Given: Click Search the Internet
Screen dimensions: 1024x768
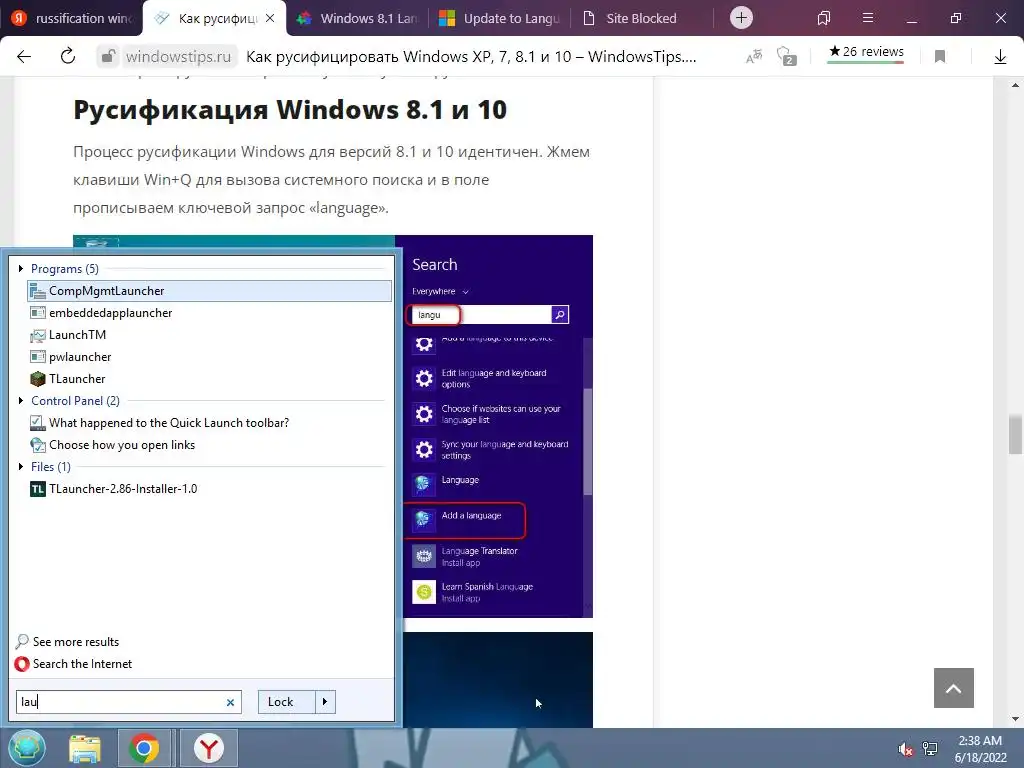Looking at the screenshot, I should 82,664.
